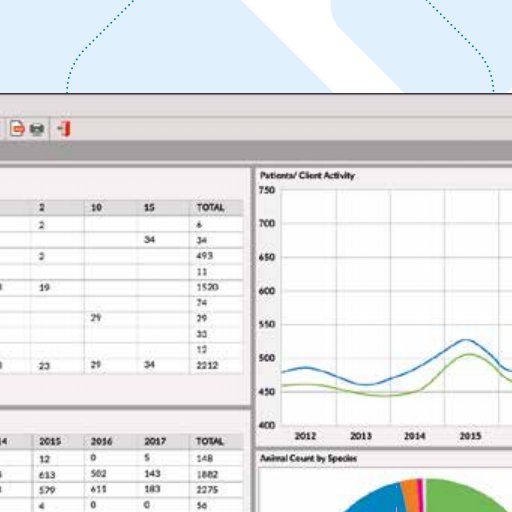Click the export document icon in toolbar
Screen dimensions: 512x512
pyautogui.click(x=17, y=129)
